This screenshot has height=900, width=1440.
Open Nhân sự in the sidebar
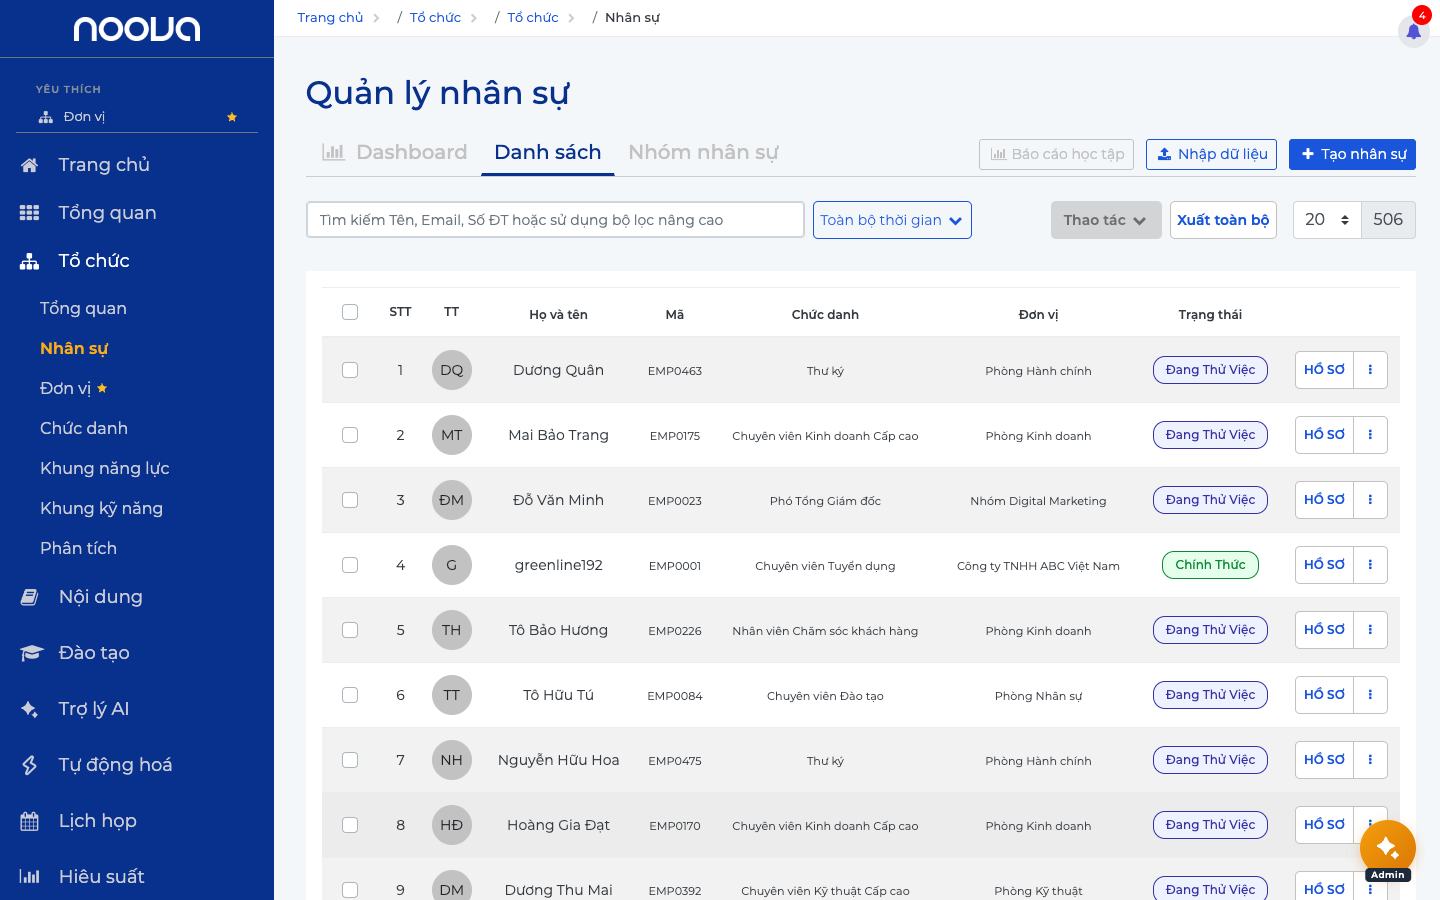point(74,348)
